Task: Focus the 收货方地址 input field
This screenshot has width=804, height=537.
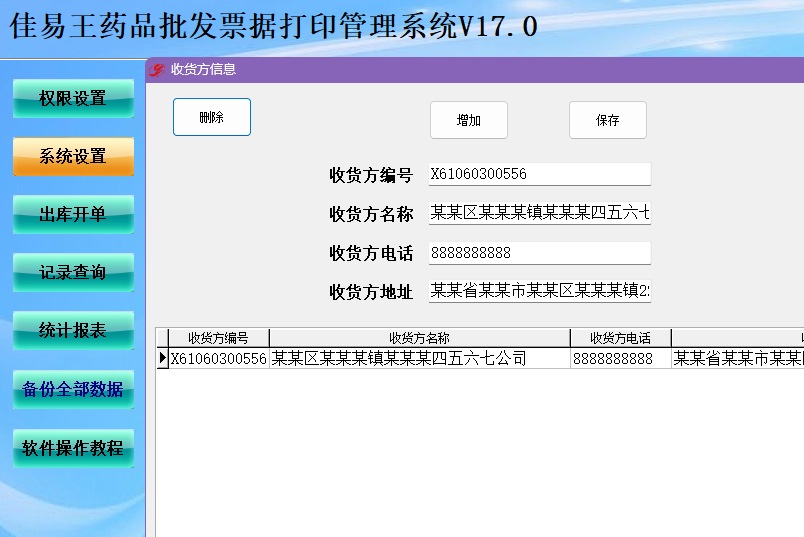Action: (x=540, y=291)
